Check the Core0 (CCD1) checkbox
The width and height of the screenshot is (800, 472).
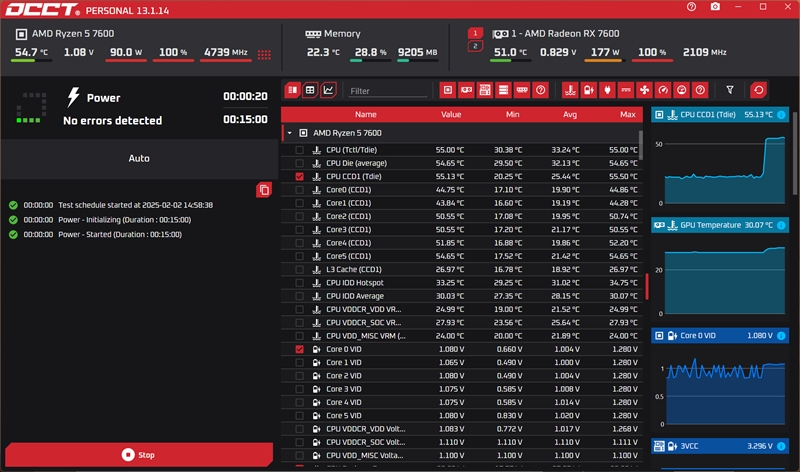[x=299, y=190]
